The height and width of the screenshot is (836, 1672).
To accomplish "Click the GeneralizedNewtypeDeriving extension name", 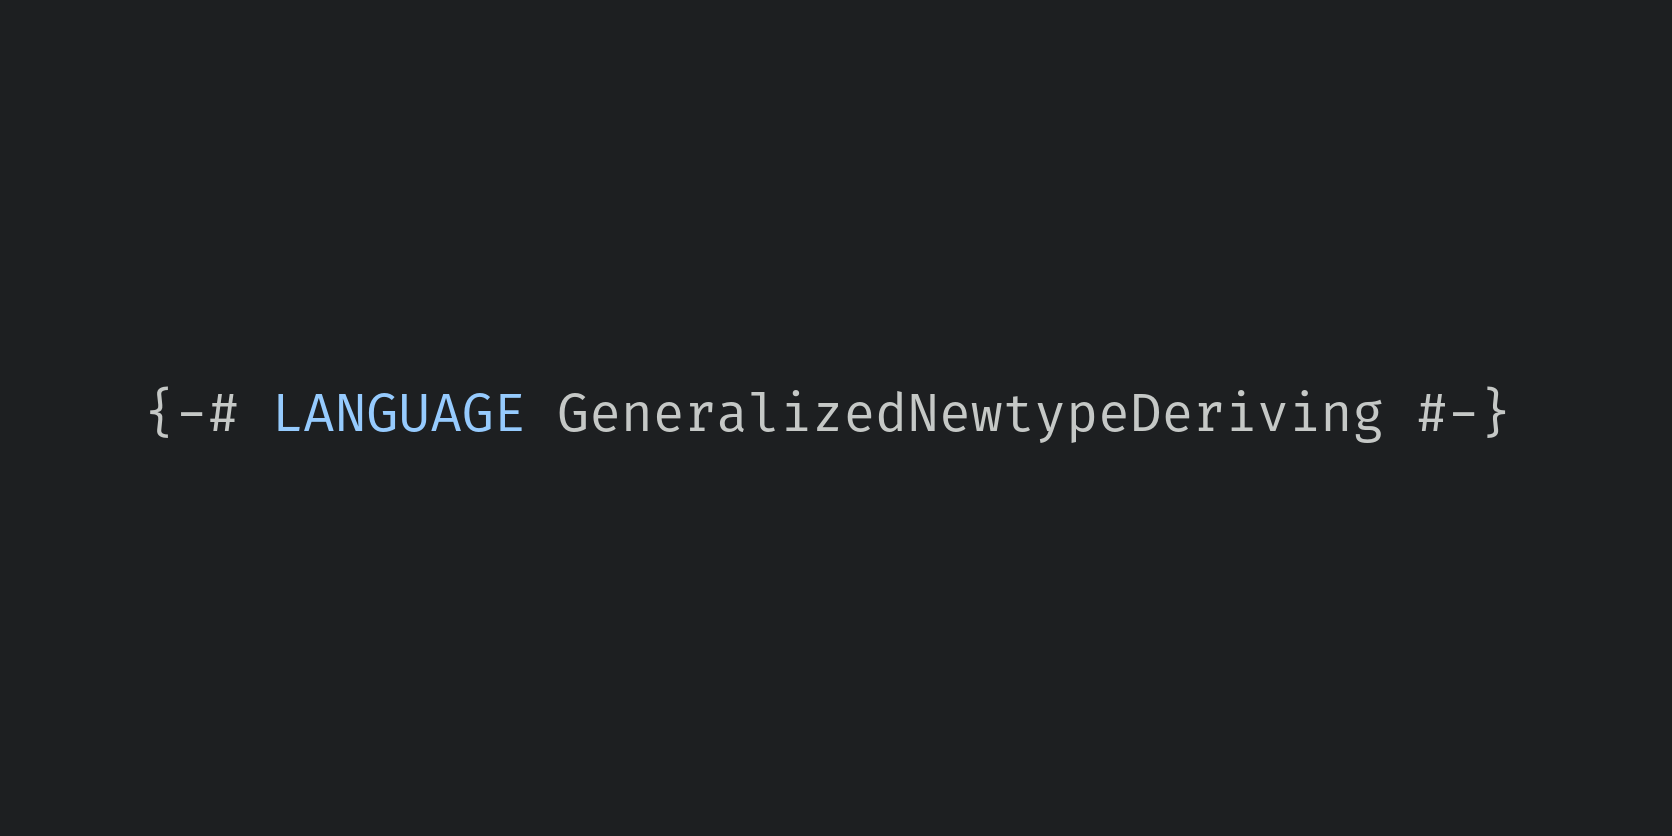I will [970, 414].
